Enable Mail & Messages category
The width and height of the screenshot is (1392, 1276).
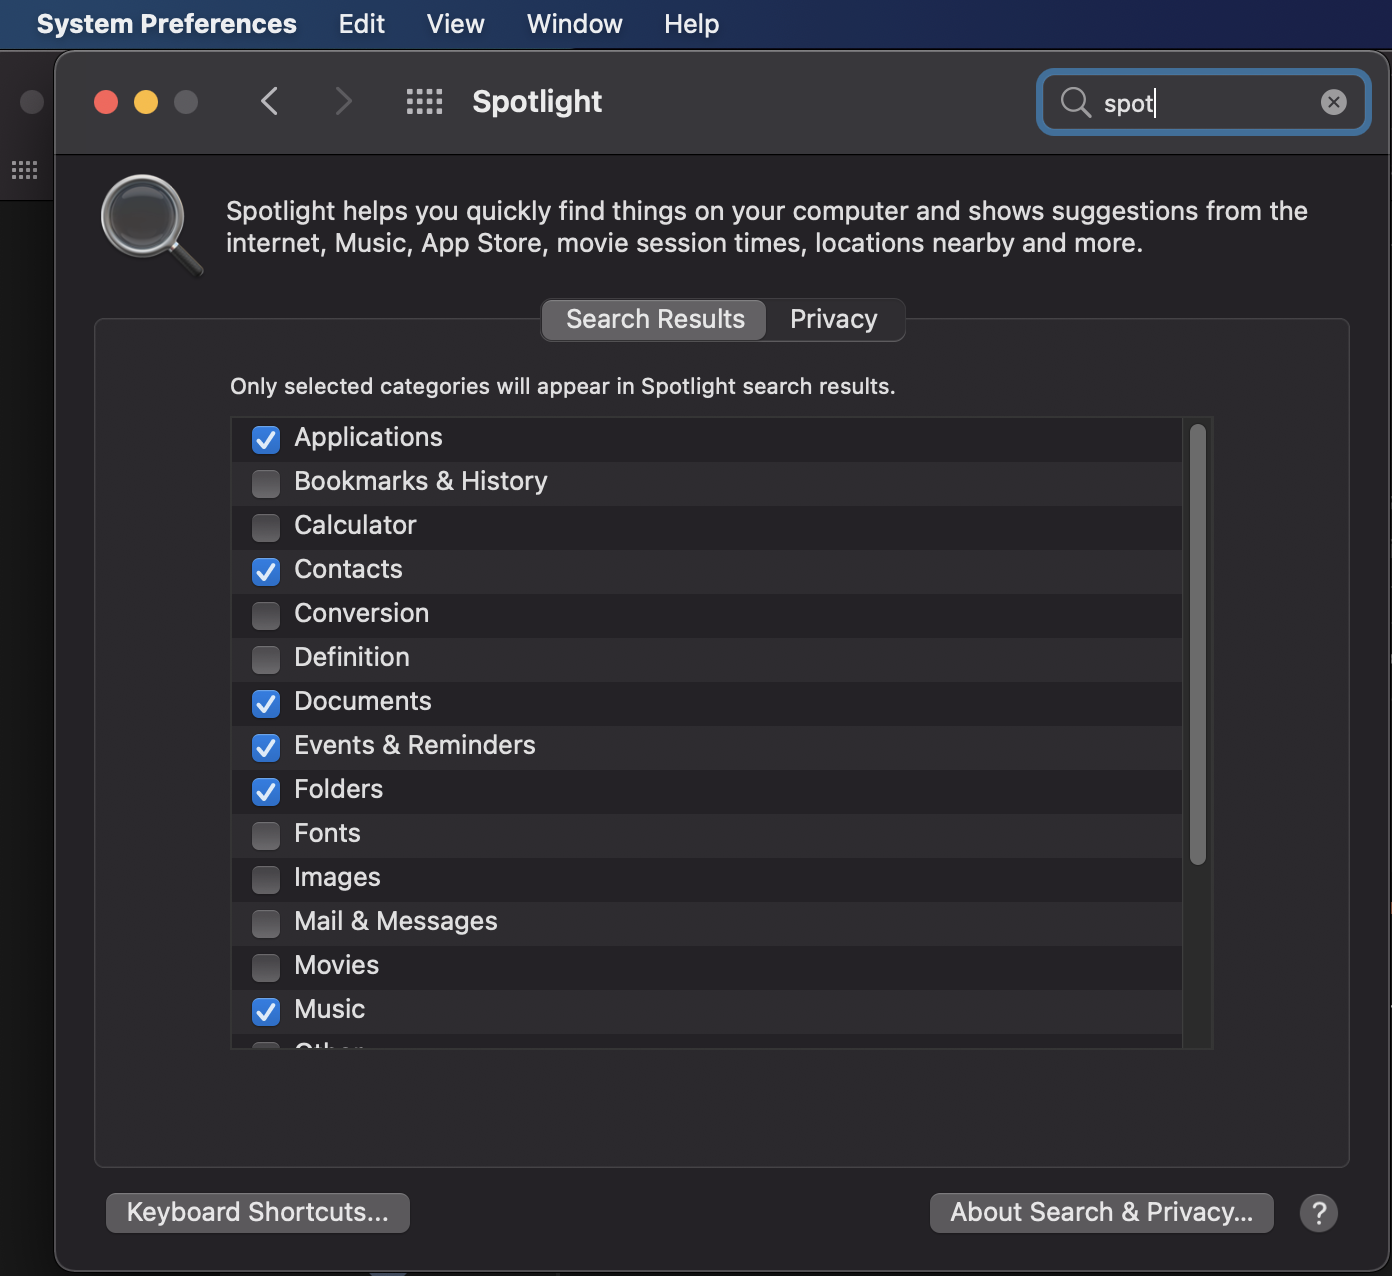point(266,923)
